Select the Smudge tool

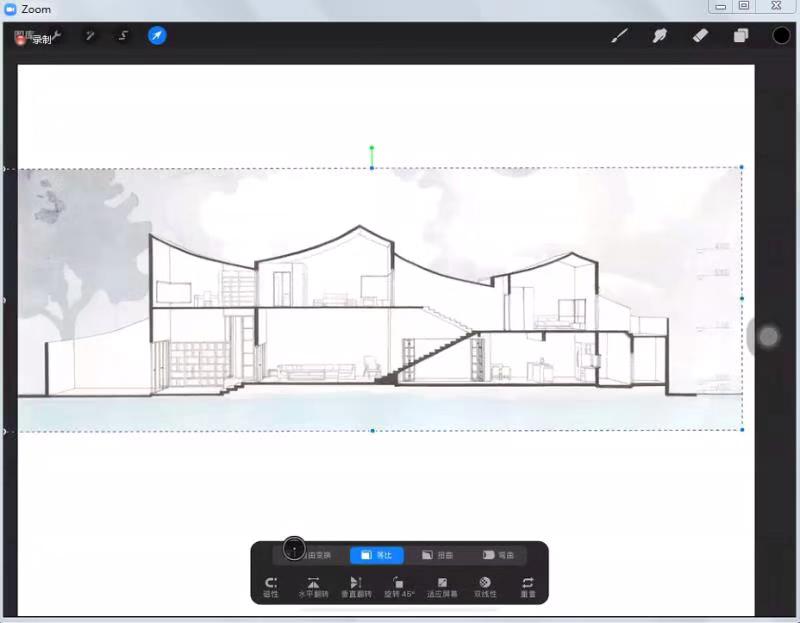pos(659,36)
